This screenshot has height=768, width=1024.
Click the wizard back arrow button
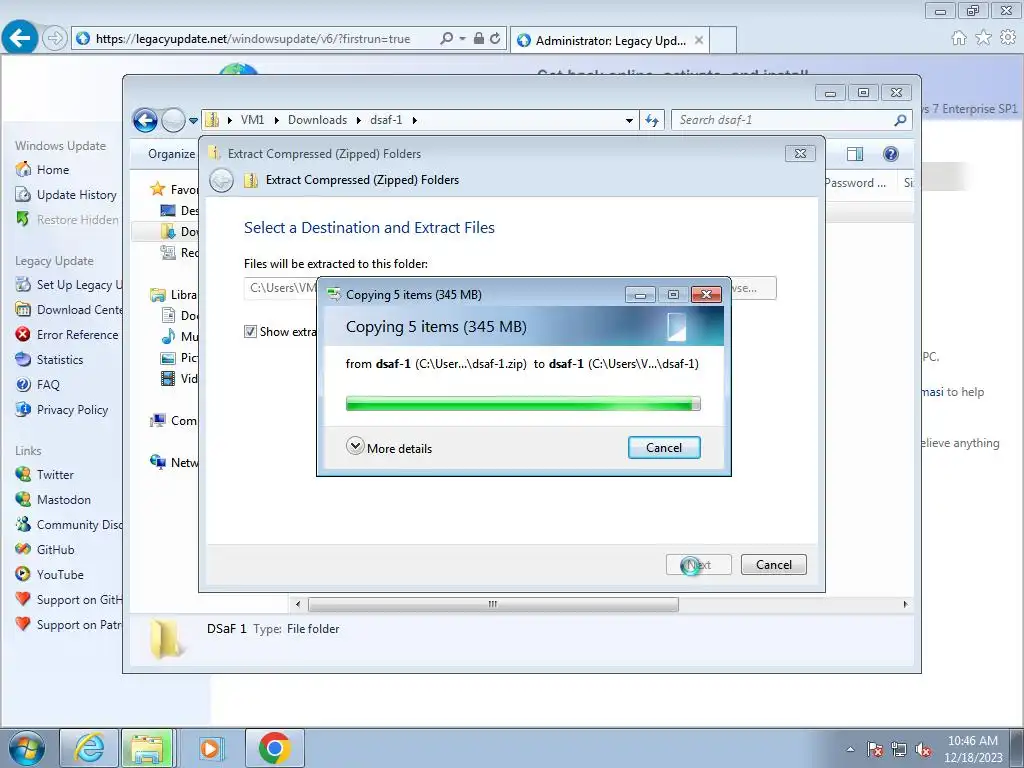[221, 180]
